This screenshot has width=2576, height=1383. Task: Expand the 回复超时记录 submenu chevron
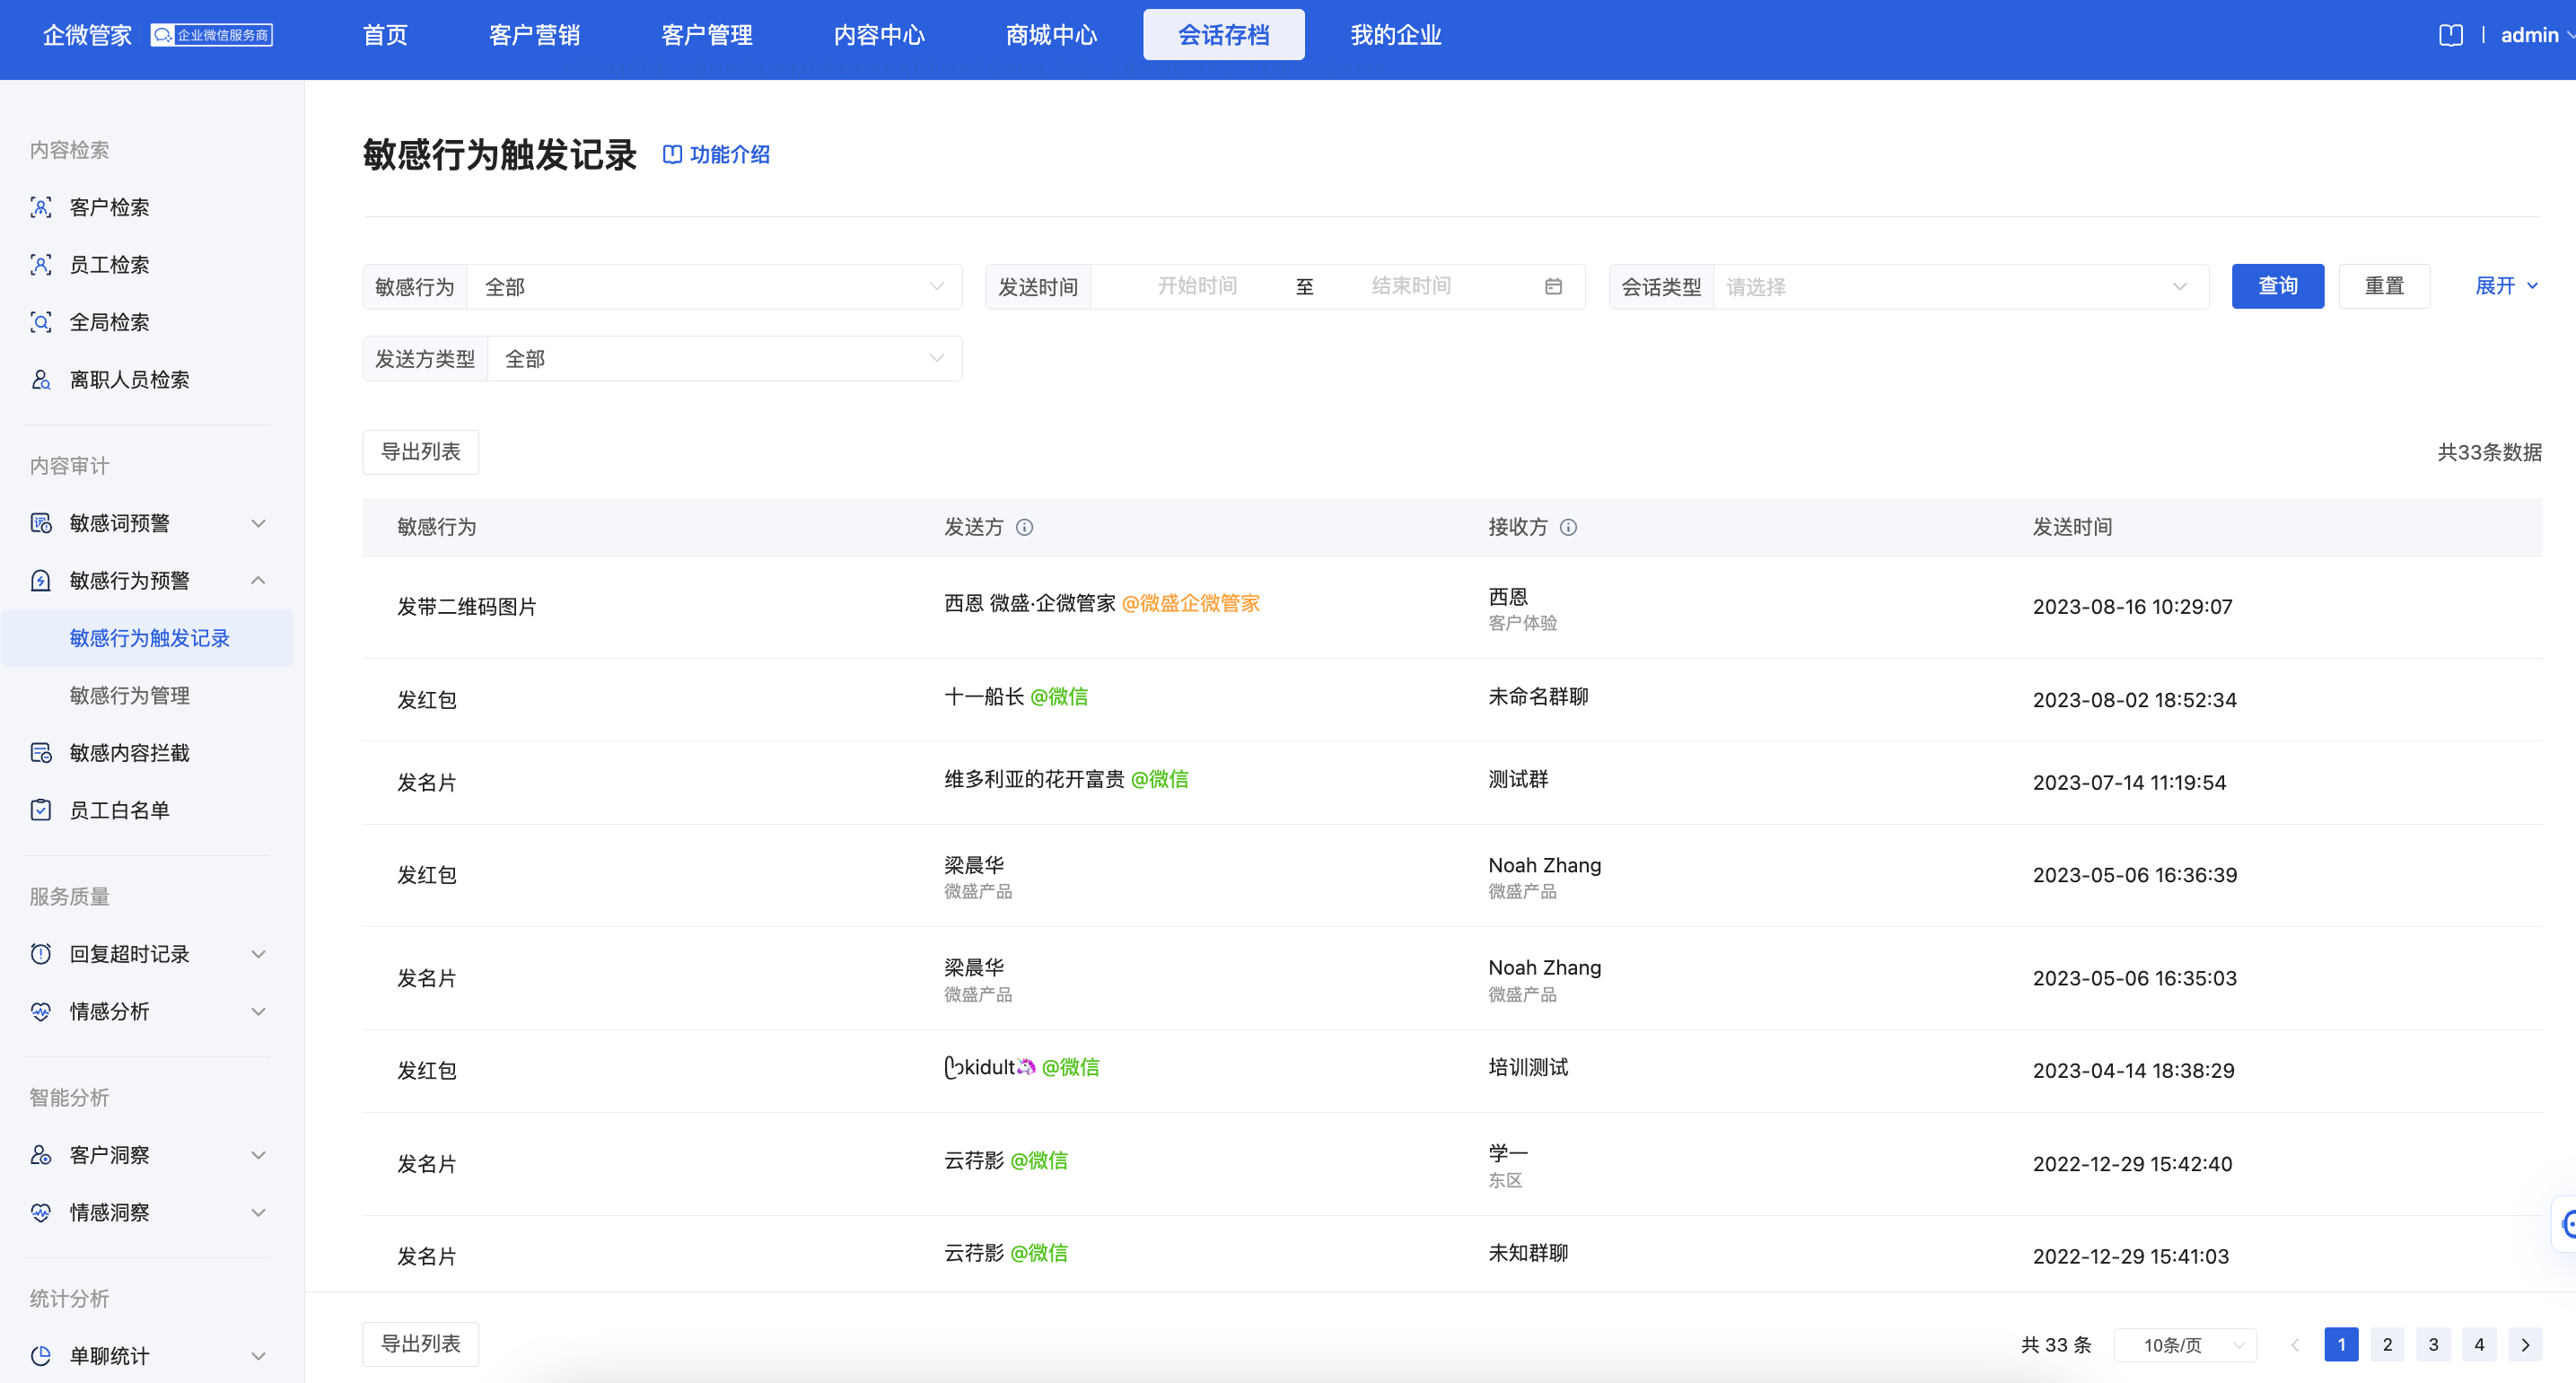(x=258, y=954)
